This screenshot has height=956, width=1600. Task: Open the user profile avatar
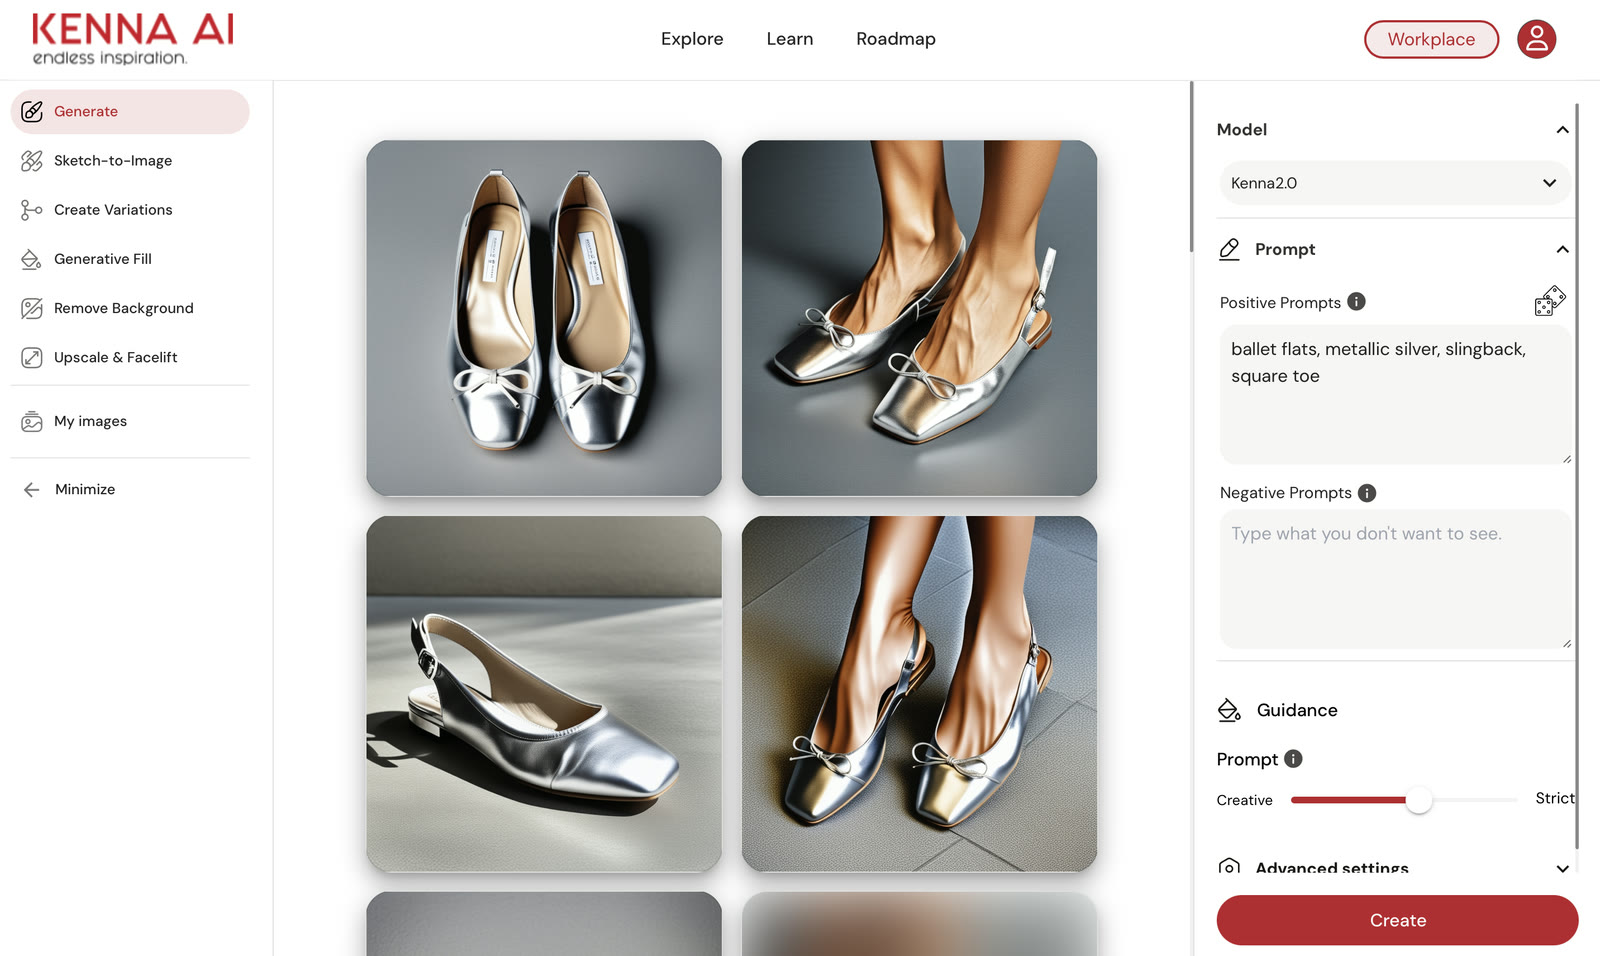(x=1537, y=39)
